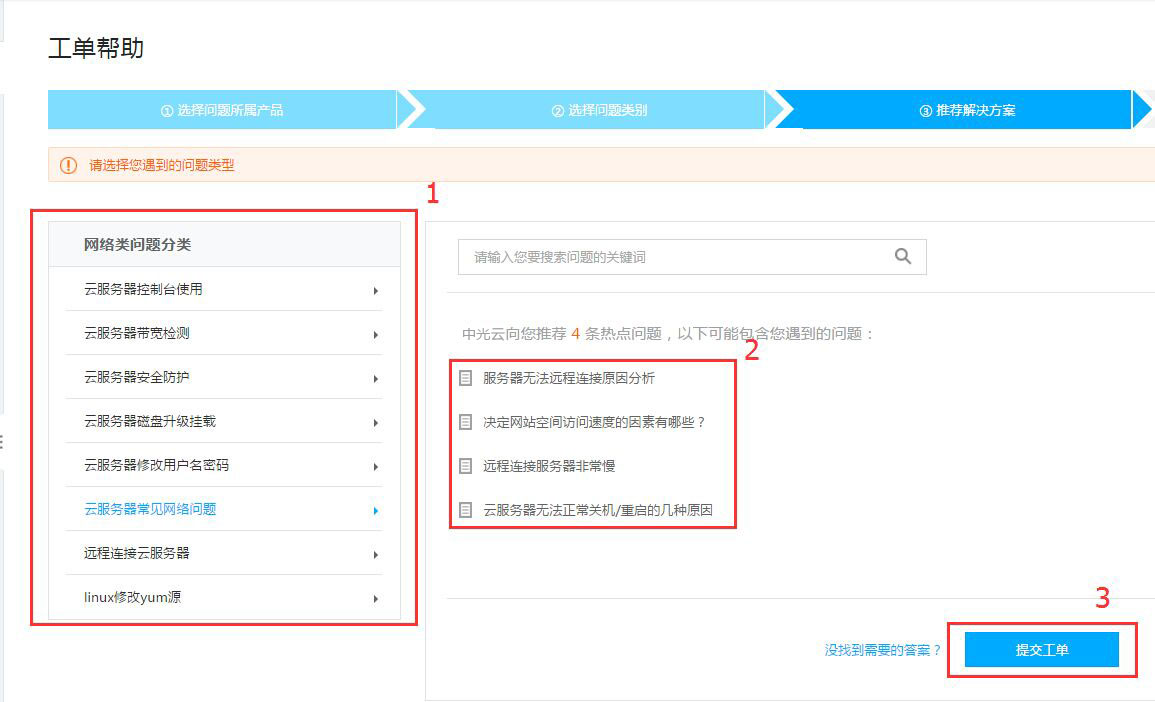Expand arrow for linux修改yum源
The width and height of the screenshot is (1155, 702).
376,599
